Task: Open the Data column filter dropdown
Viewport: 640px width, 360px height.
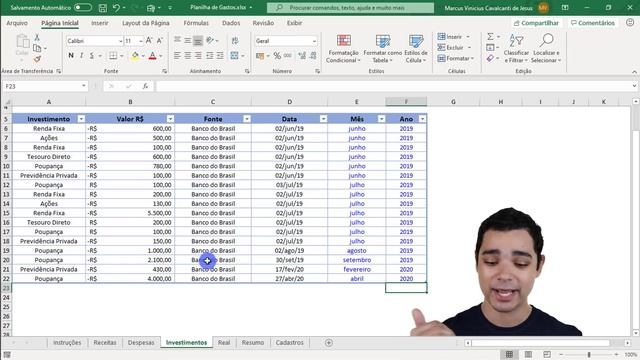Action: [323, 119]
